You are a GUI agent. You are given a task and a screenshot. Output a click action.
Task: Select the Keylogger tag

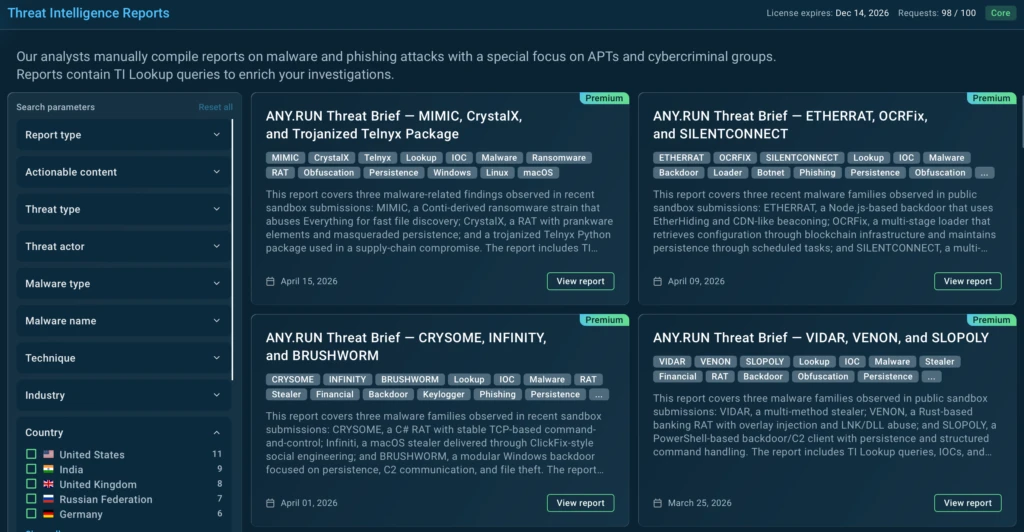pyautogui.click(x=443, y=395)
